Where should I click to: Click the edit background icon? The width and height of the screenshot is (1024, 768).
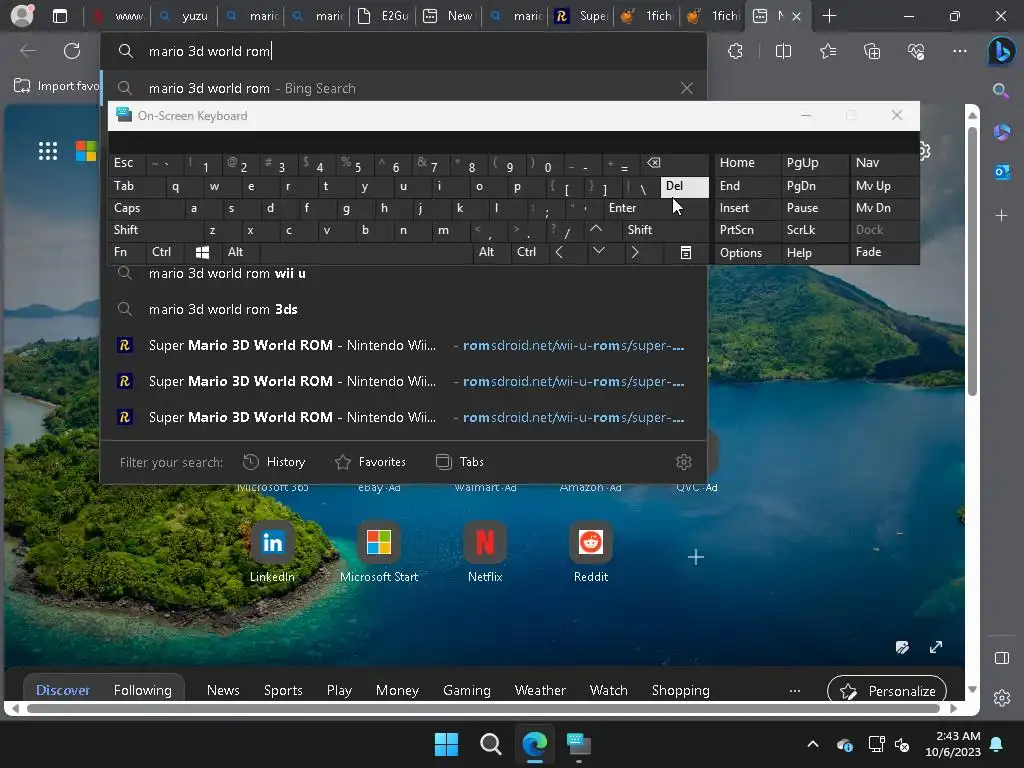902,647
